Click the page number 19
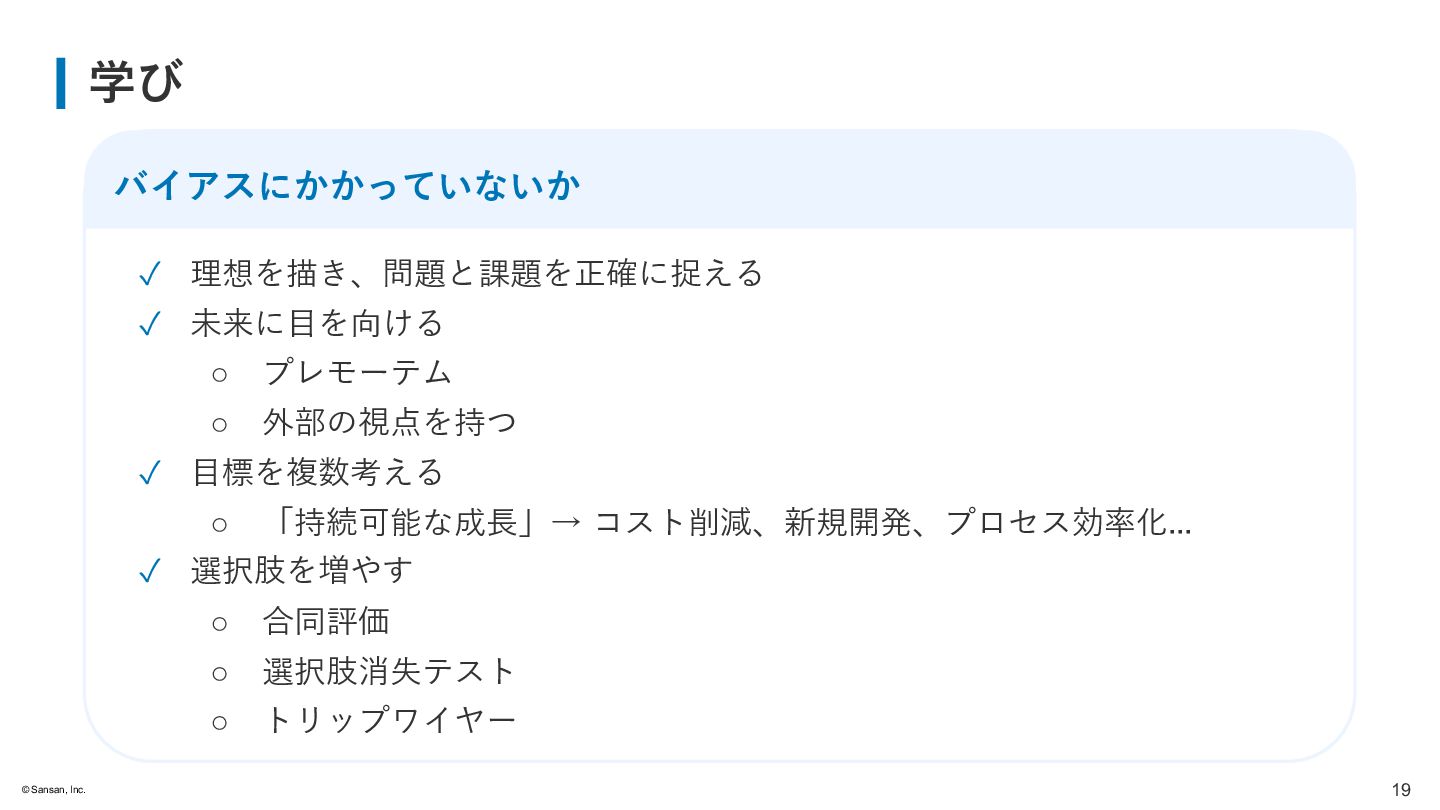1440x810 pixels. pyautogui.click(x=1401, y=789)
